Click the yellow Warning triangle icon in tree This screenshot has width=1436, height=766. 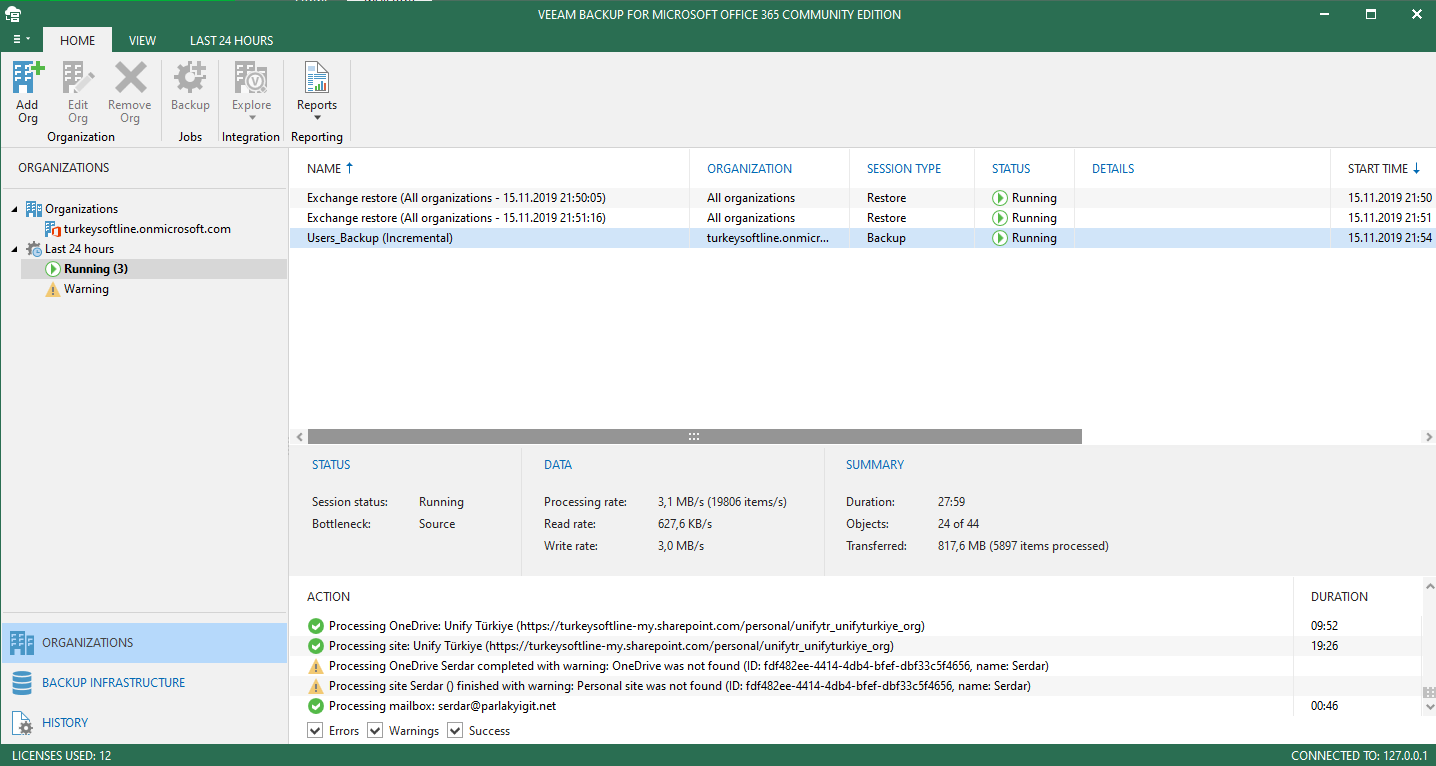click(x=53, y=289)
